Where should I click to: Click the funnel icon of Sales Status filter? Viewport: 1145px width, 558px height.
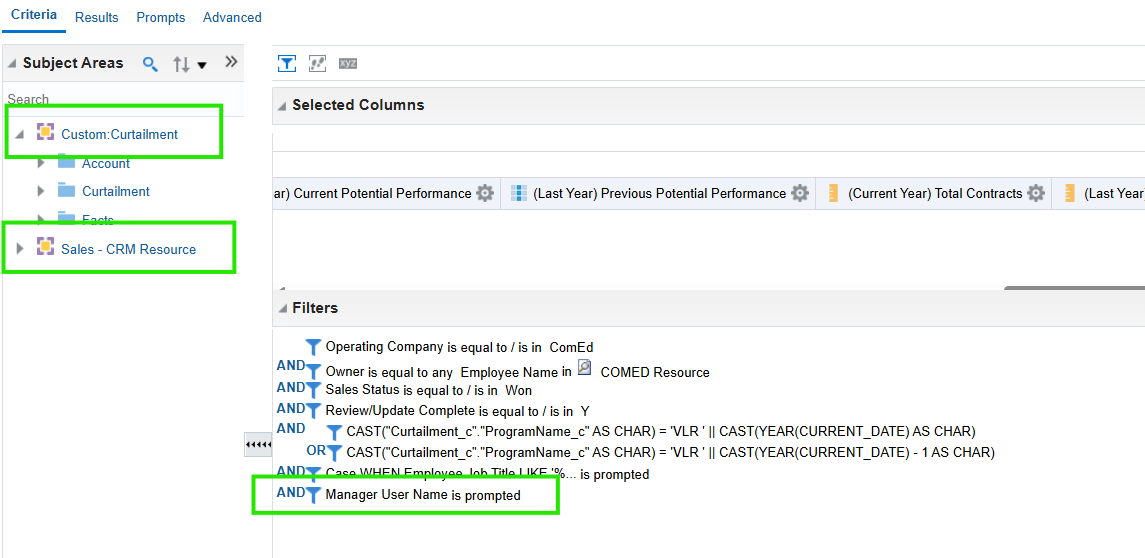tap(313, 390)
